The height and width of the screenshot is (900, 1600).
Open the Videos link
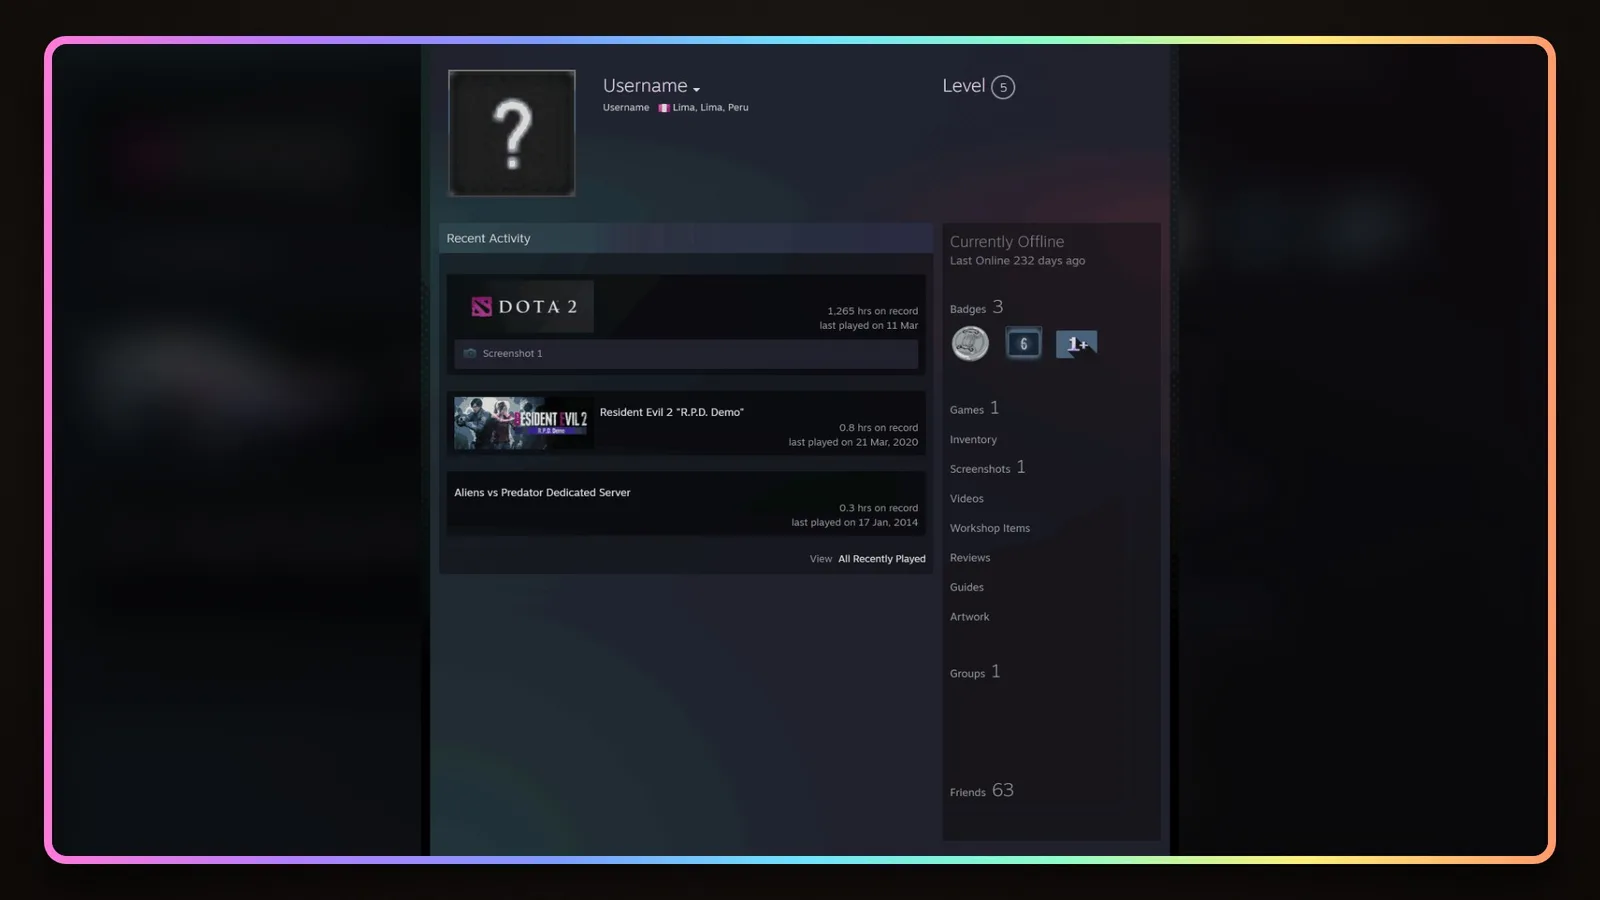tap(966, 499)
